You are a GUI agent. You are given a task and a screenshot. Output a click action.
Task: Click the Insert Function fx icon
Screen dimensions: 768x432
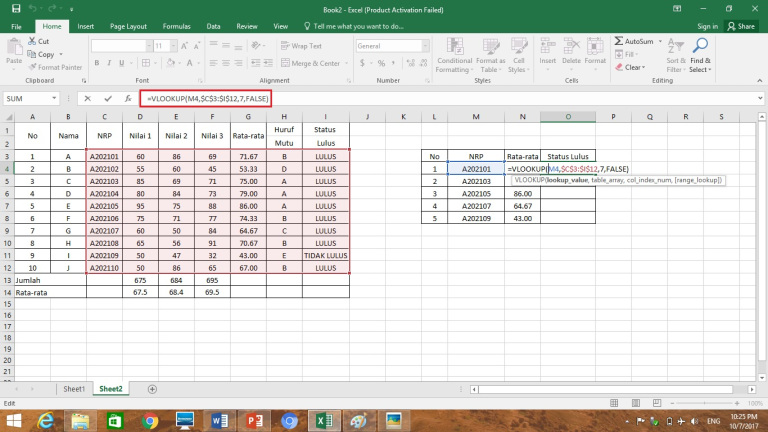127,99
